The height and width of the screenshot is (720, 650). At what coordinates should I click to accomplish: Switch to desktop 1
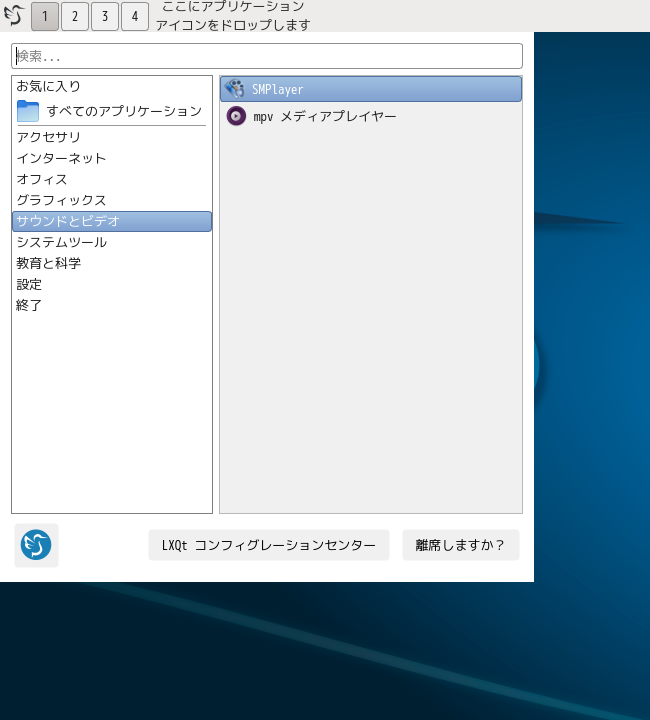click(45, 16)
